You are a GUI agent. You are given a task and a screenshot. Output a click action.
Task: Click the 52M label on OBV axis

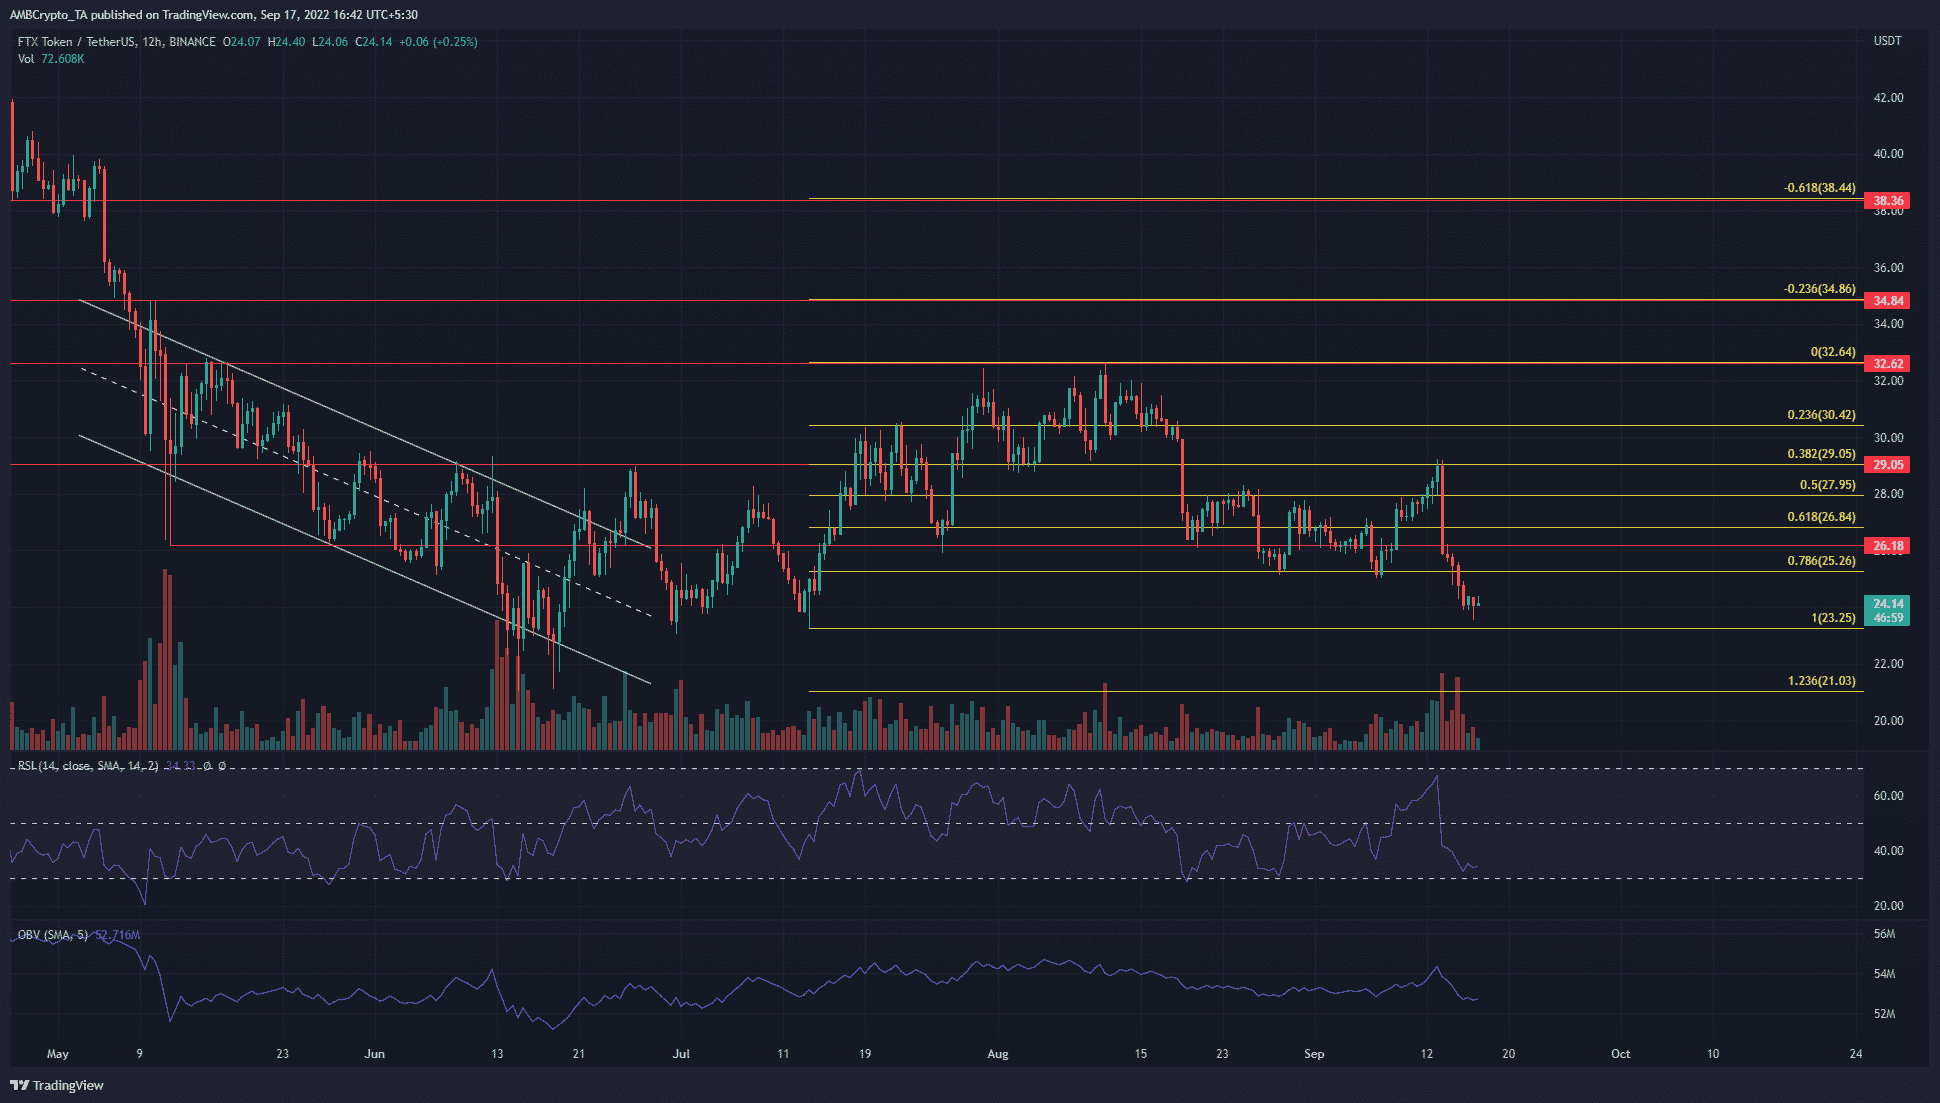1884,1014
